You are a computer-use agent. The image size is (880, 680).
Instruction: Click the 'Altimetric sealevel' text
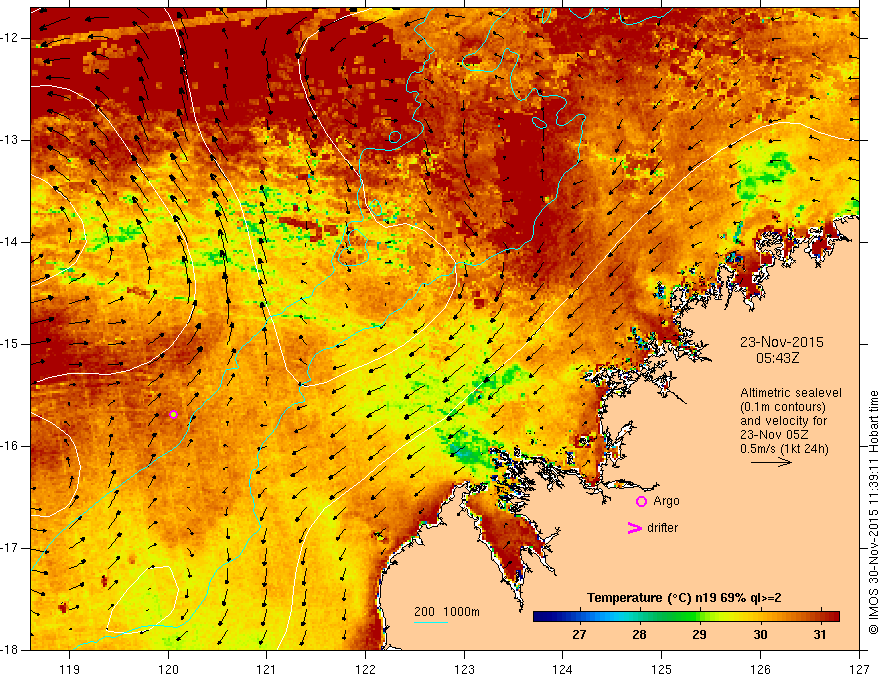(x=791, y=393)
